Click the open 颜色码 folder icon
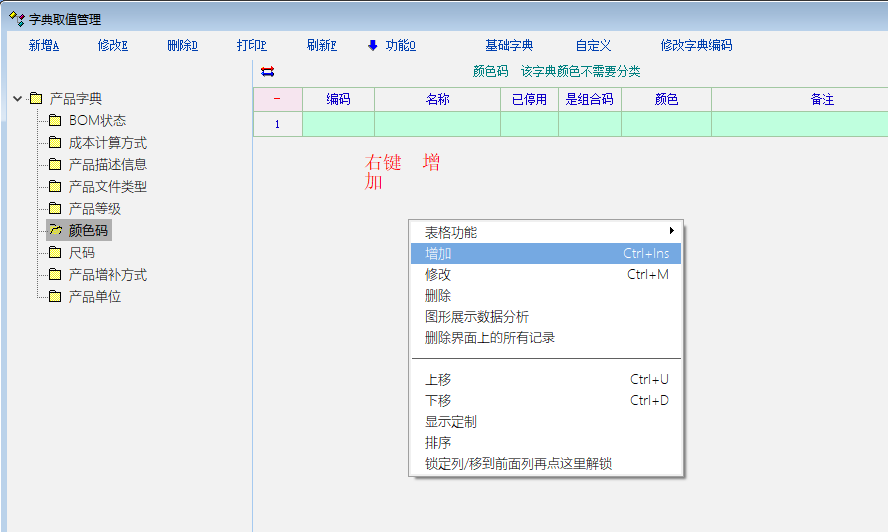 56,230
